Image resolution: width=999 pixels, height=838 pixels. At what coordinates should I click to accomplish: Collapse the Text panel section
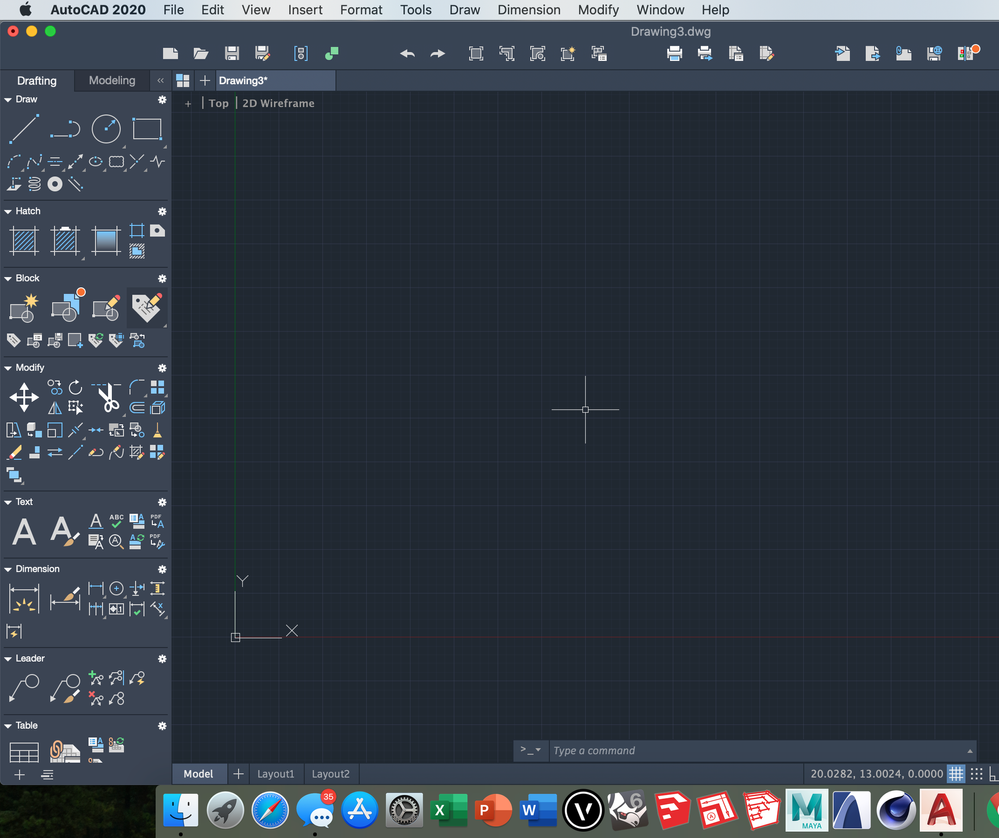(x=8, y=502)
